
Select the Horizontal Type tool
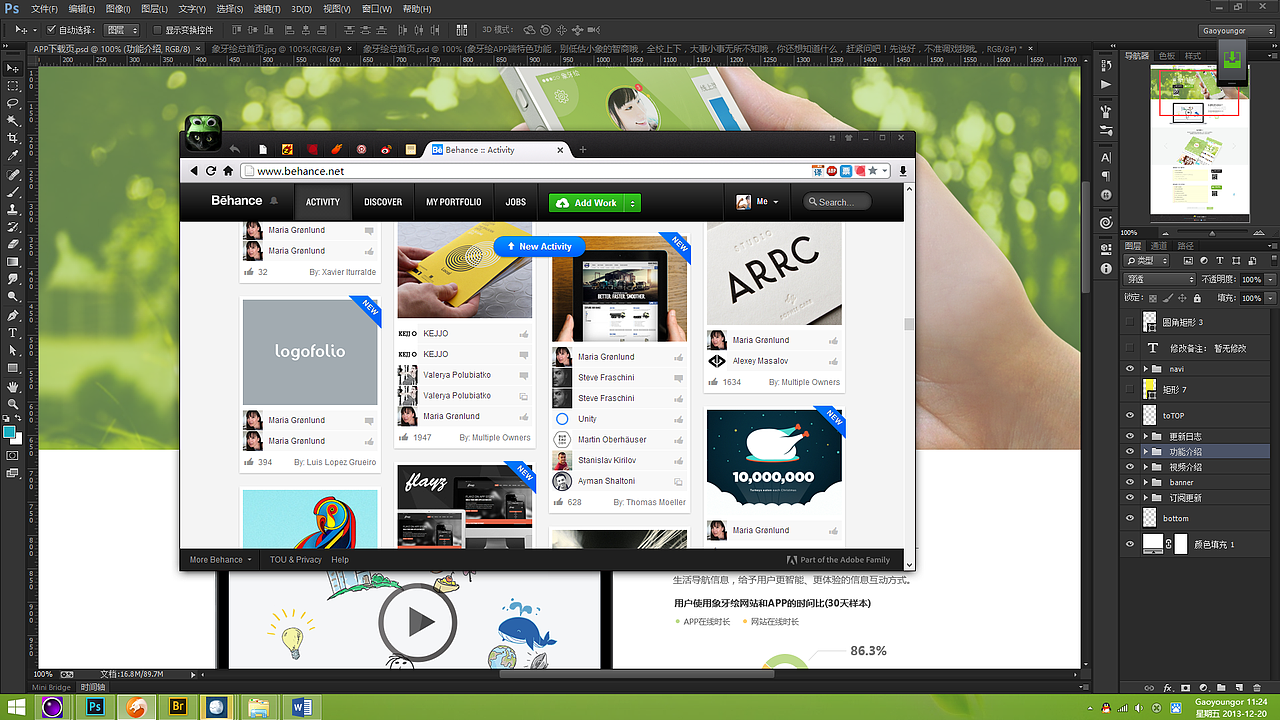[x=13, y=332]
